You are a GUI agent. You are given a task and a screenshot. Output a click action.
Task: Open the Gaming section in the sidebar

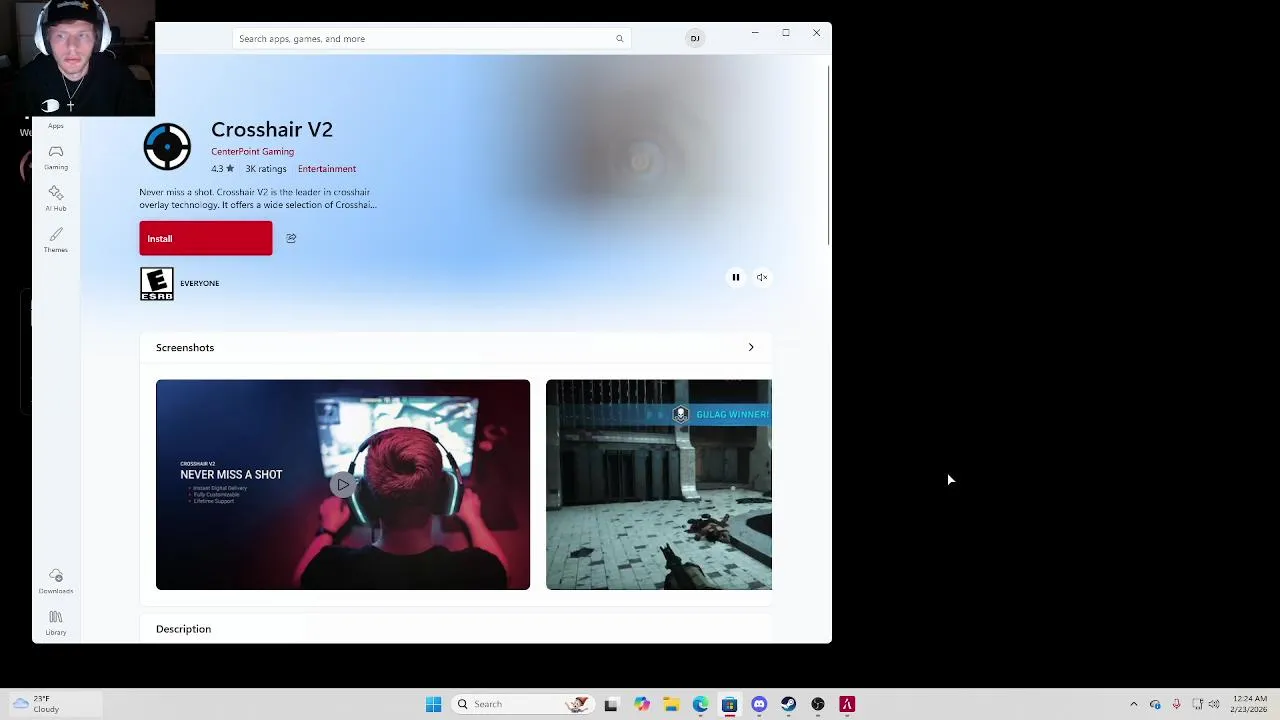[x=56, y=157]
